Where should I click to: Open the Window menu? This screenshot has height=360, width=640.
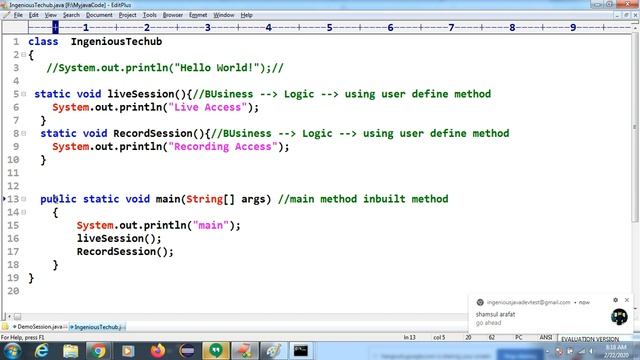224,15
